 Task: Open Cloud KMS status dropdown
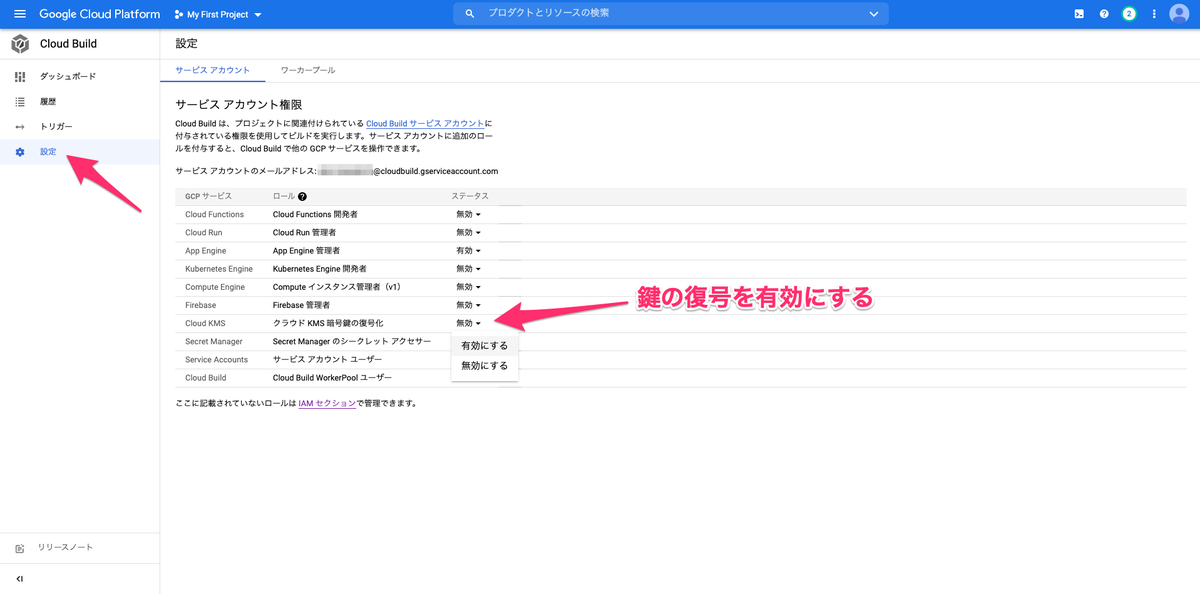pos(469,323)
